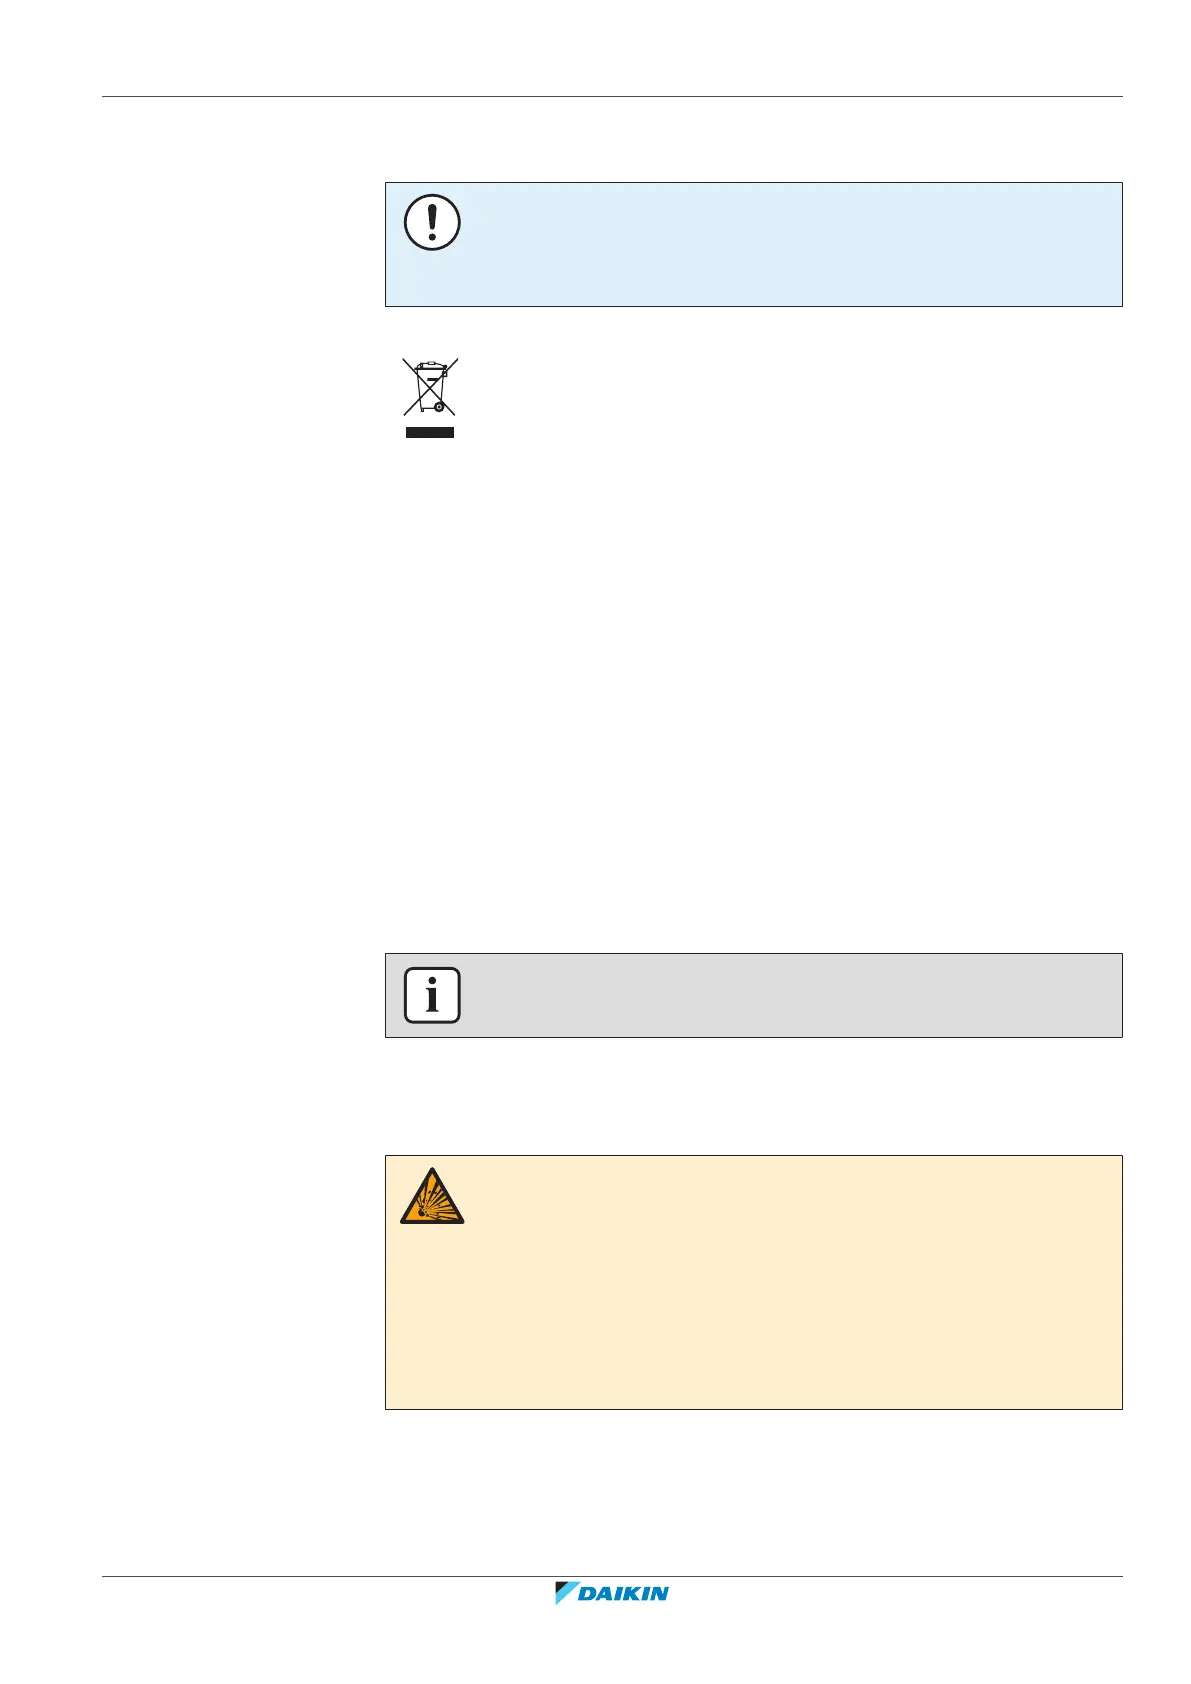Screen dimensions: 1191x1684
Task: Click white gap between gray and orange boxes
Action: pyautogui.click(x=753, y=1096)
